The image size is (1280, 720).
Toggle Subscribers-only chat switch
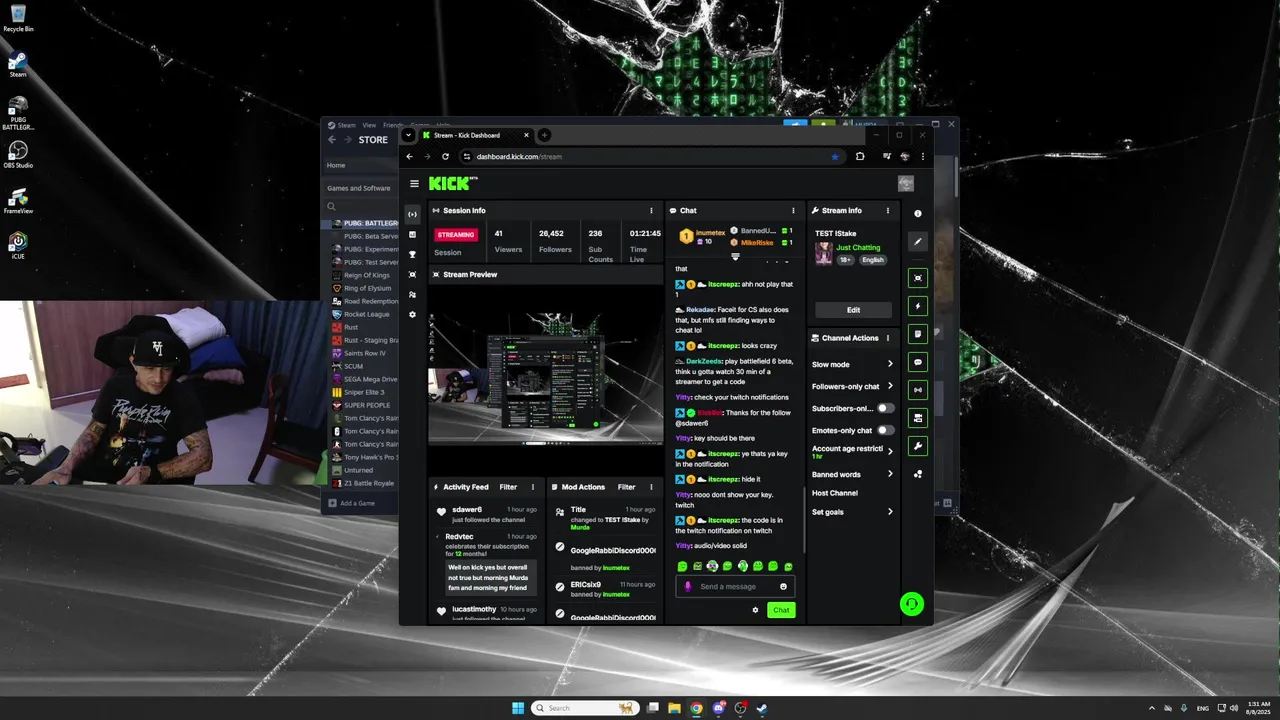886,408
